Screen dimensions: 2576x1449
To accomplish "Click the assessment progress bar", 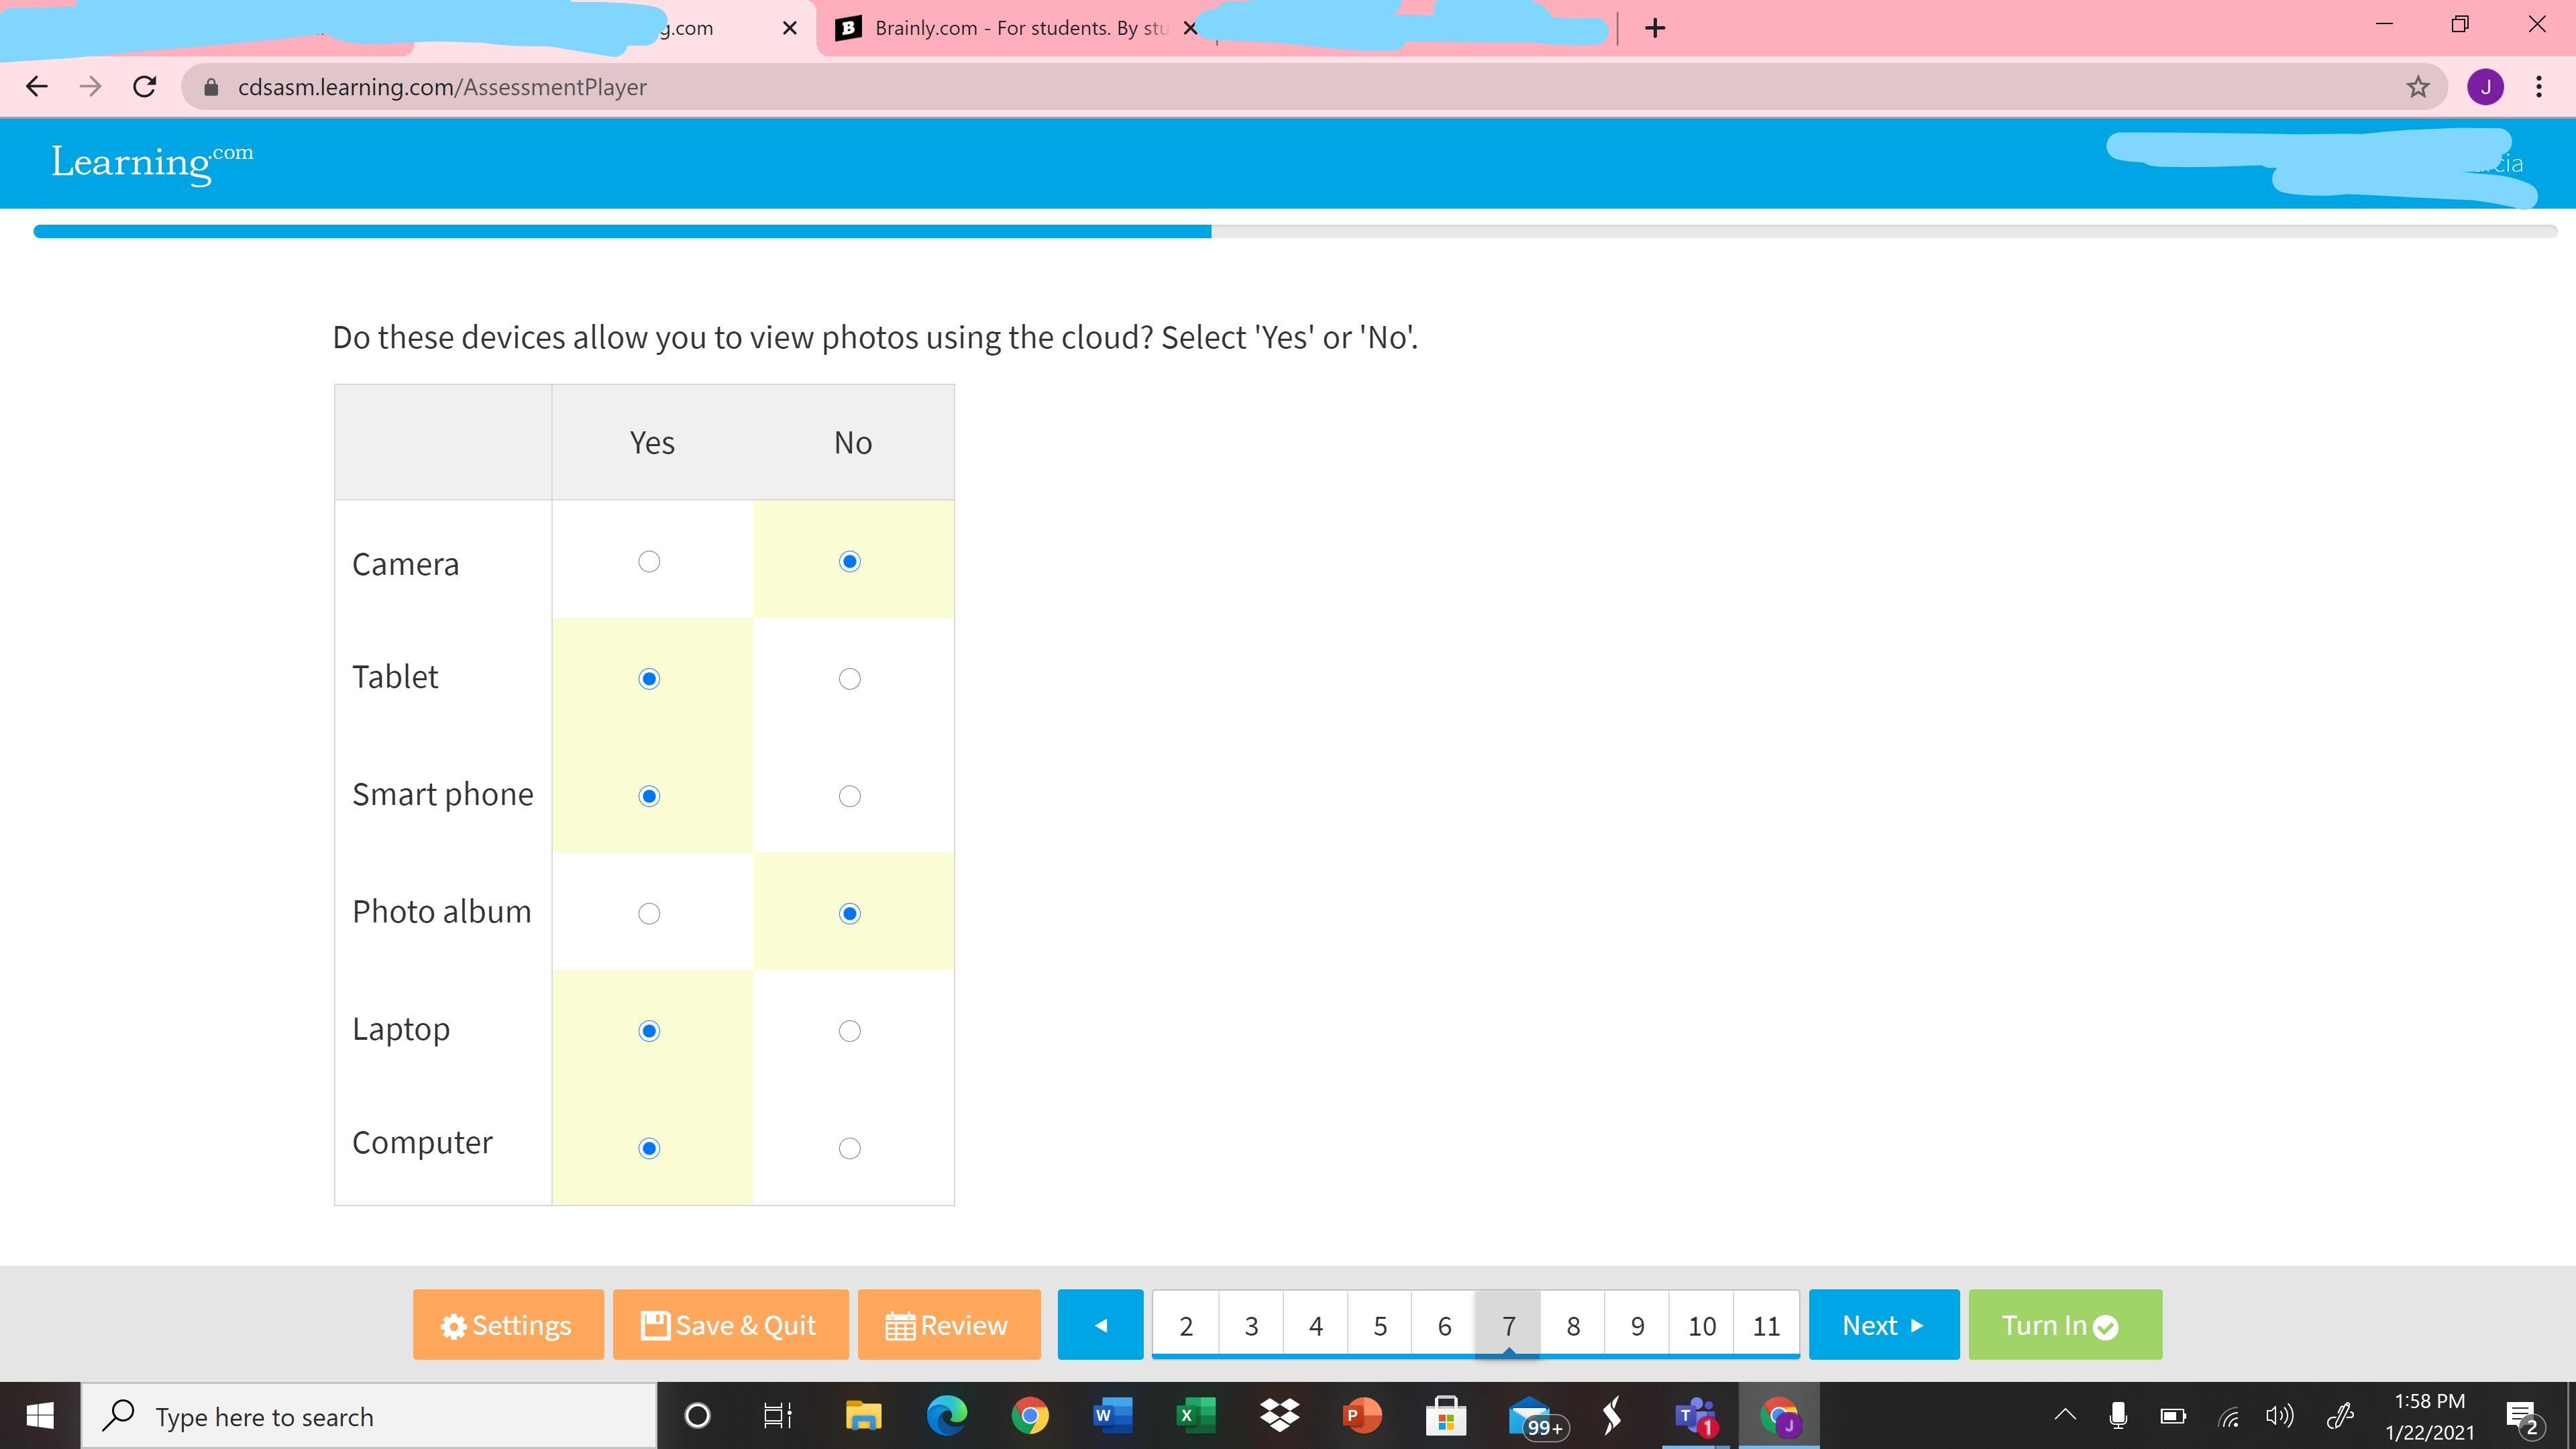I will coord(1294,231).
